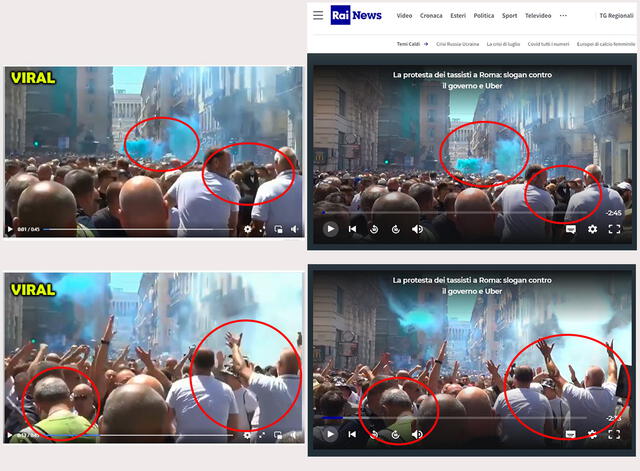This screenshot has height=471, width=640.
Task: Open the Politica section
Action: coord(484,16)
